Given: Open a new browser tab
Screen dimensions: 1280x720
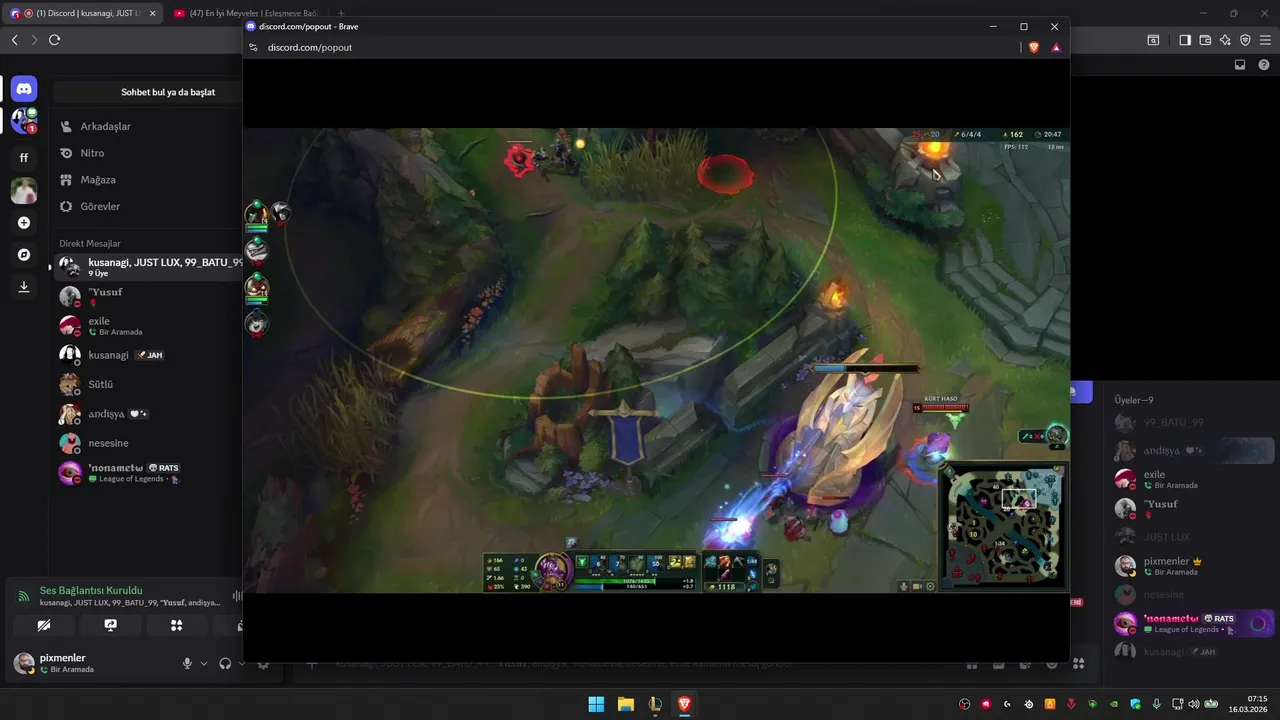Looking at the screenshot, I should pos(341,13).
